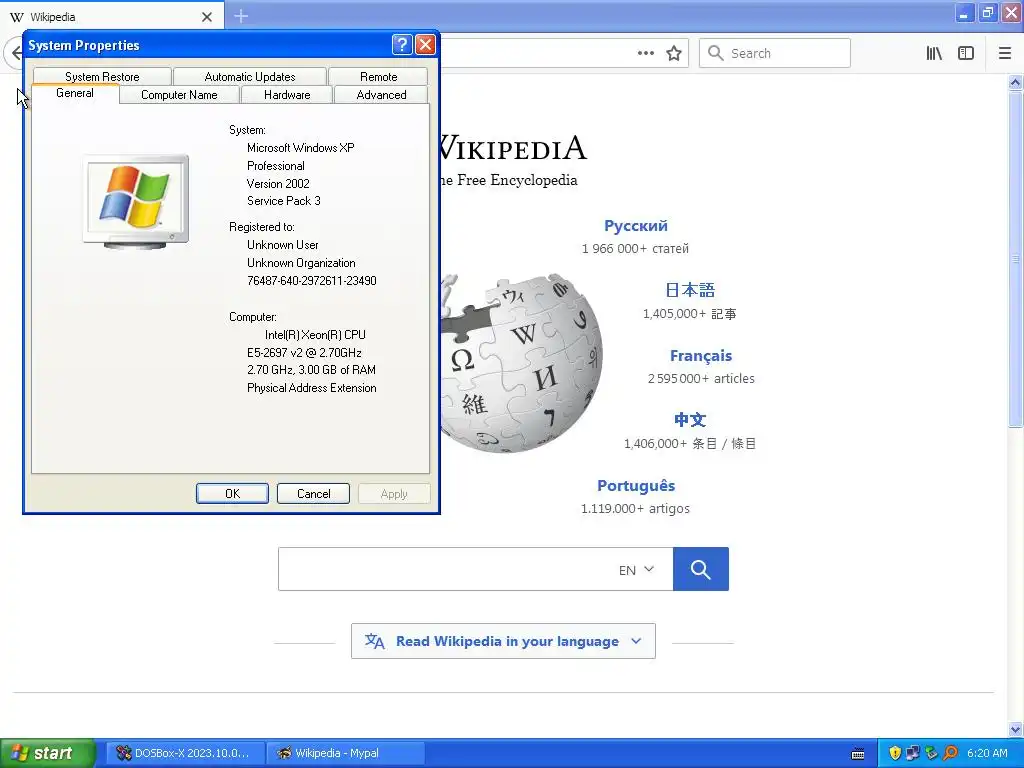Click the Windows XP monitor logo
Image resolution: width=1024 pixels, height=768 pixels.
point(136,201)
